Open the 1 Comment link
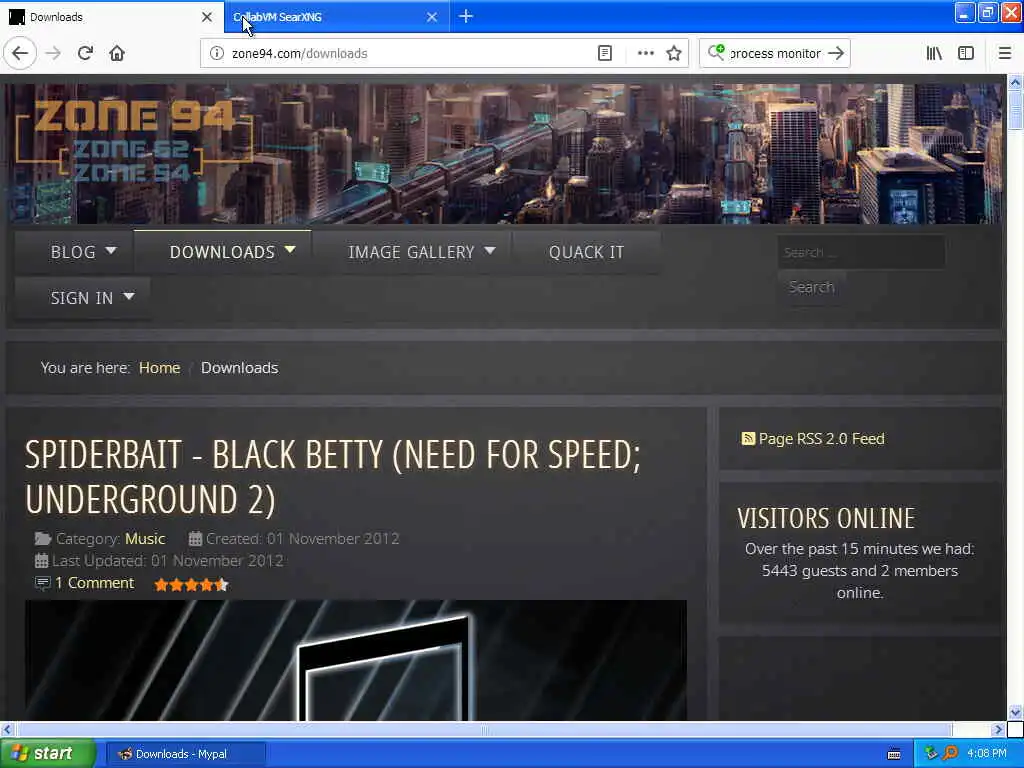 tap(94, 583)
